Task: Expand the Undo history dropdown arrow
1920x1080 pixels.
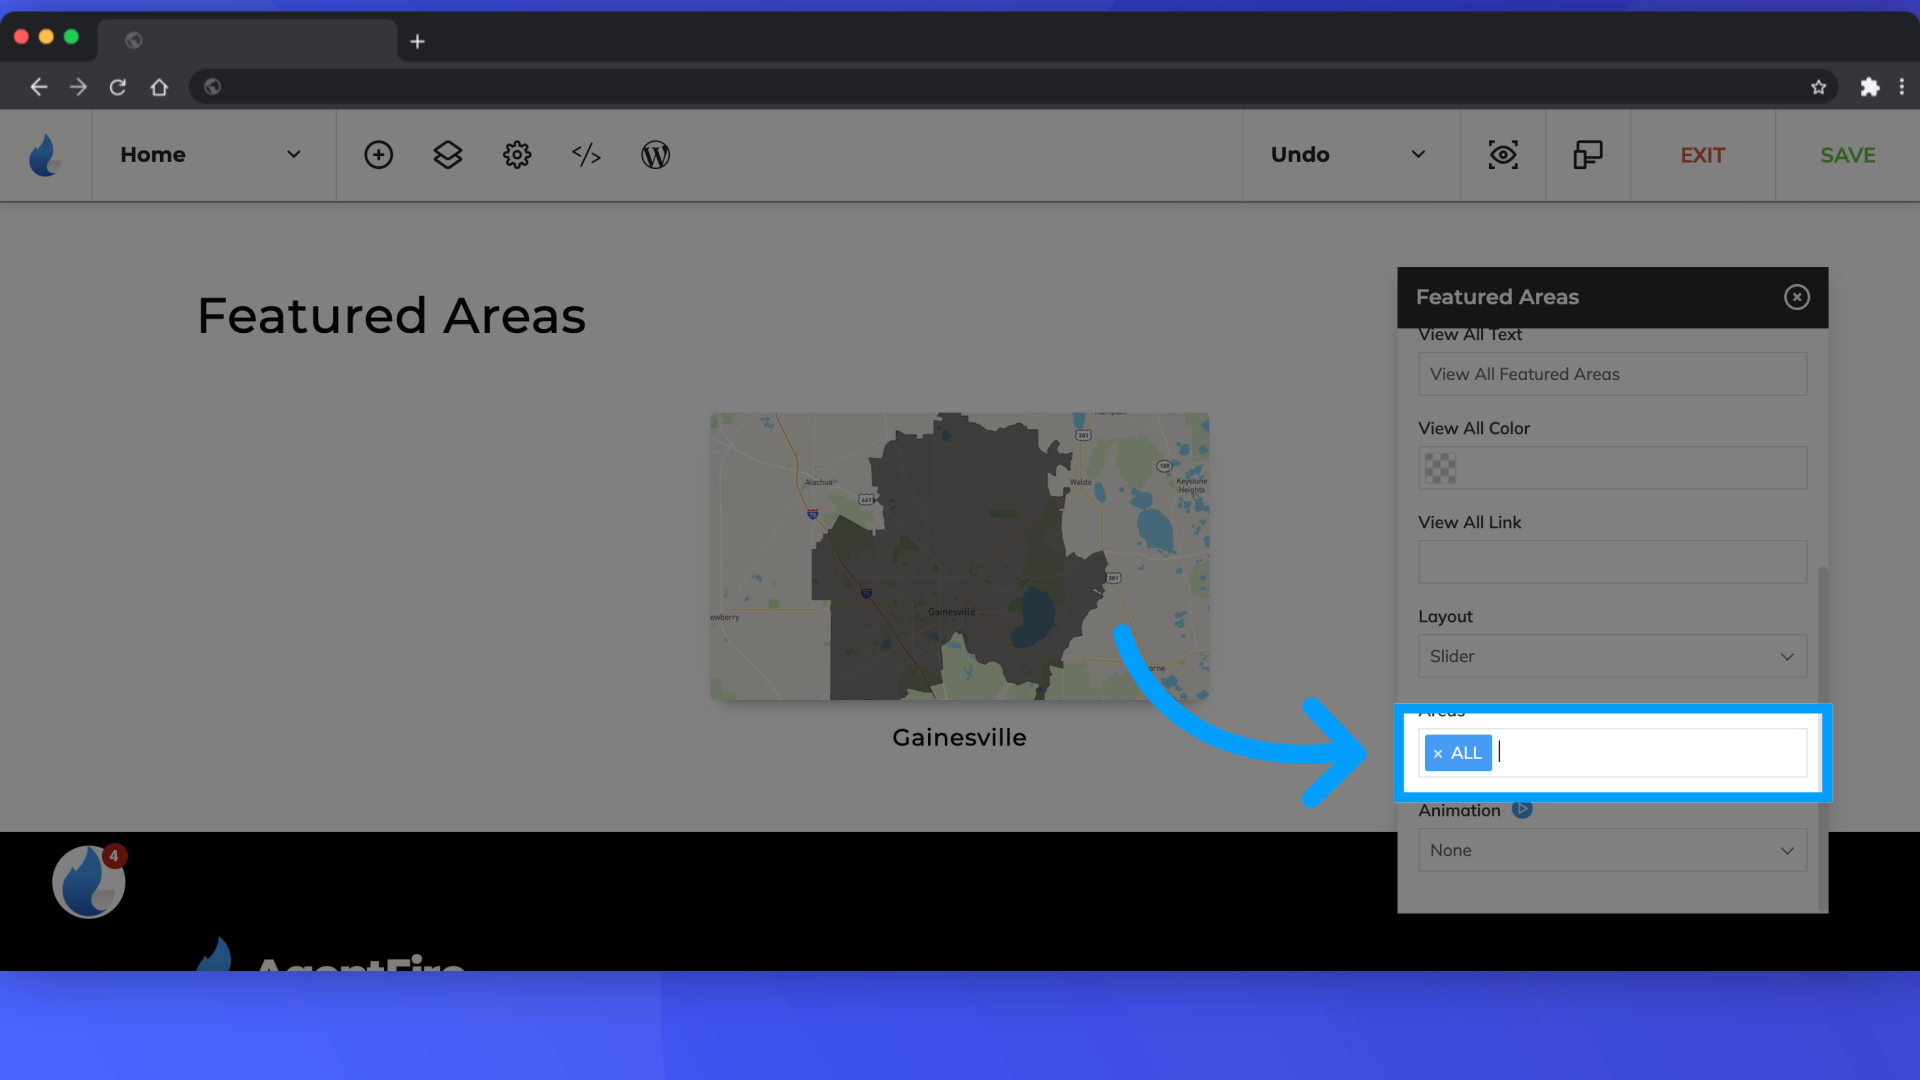Action: coord(1419,154)
